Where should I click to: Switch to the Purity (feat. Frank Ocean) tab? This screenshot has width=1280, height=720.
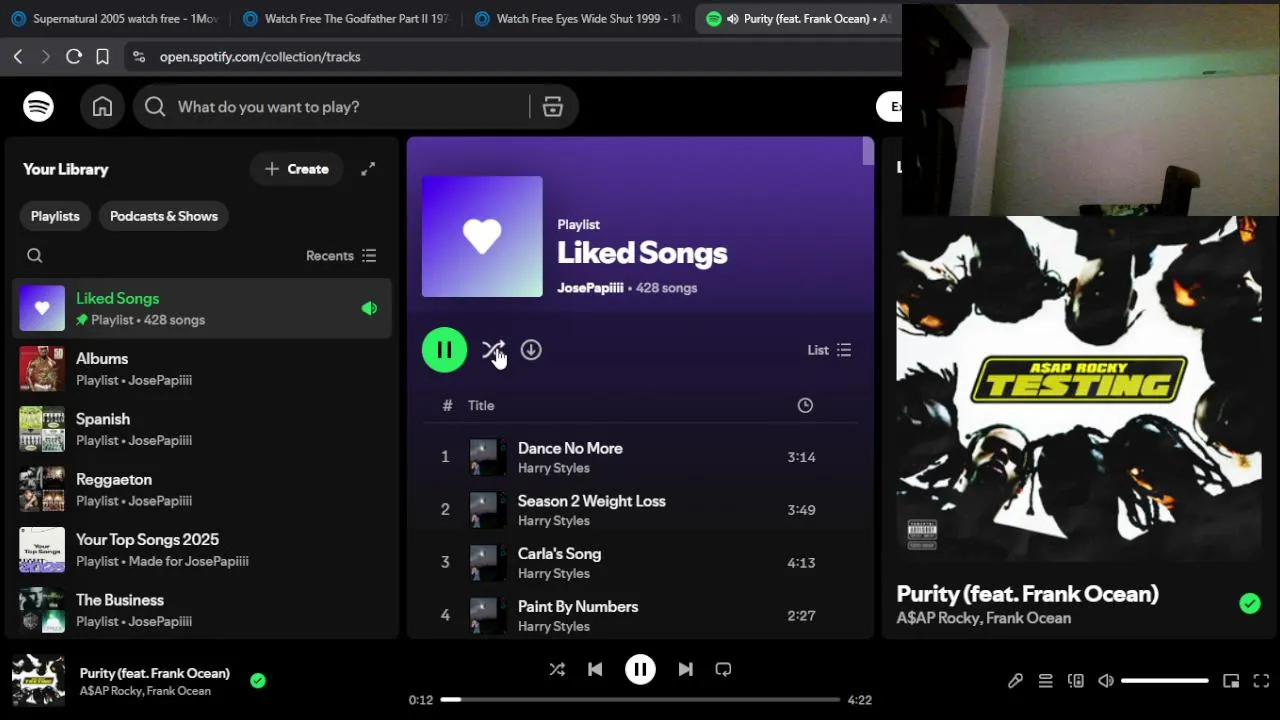[800, 19]
